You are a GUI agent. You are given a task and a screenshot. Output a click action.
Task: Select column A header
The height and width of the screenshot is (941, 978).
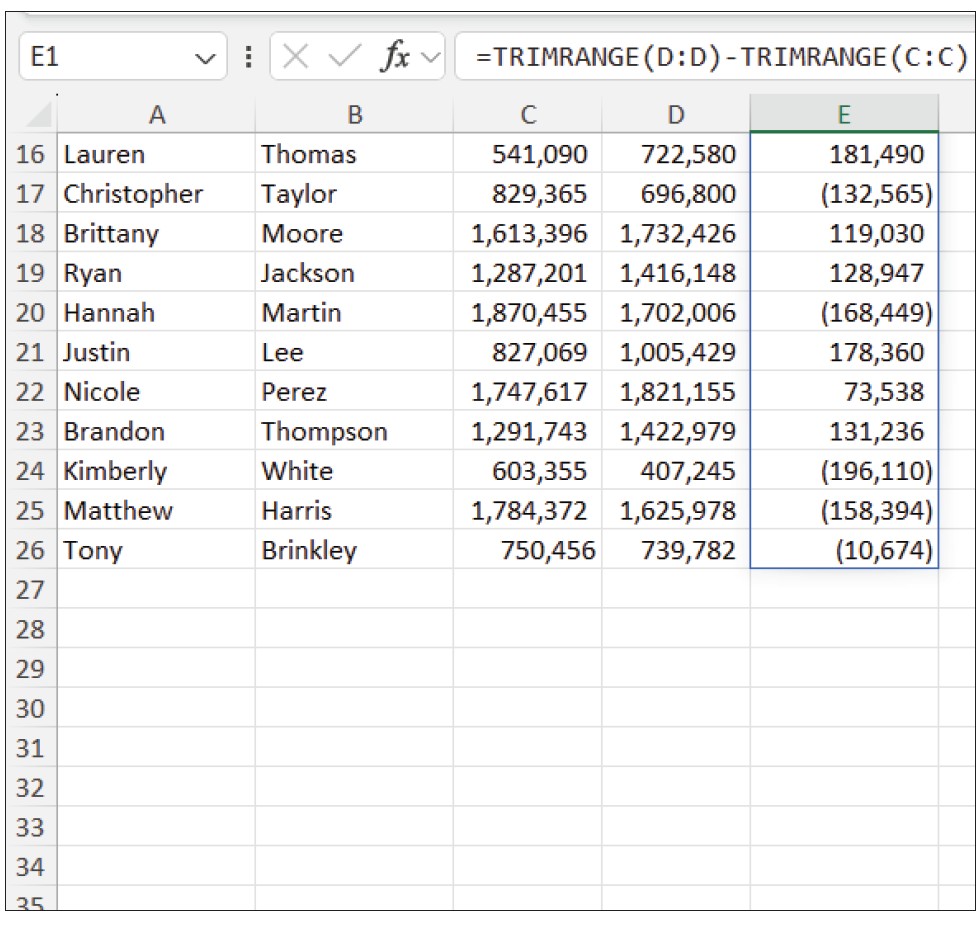coord(156,115)
